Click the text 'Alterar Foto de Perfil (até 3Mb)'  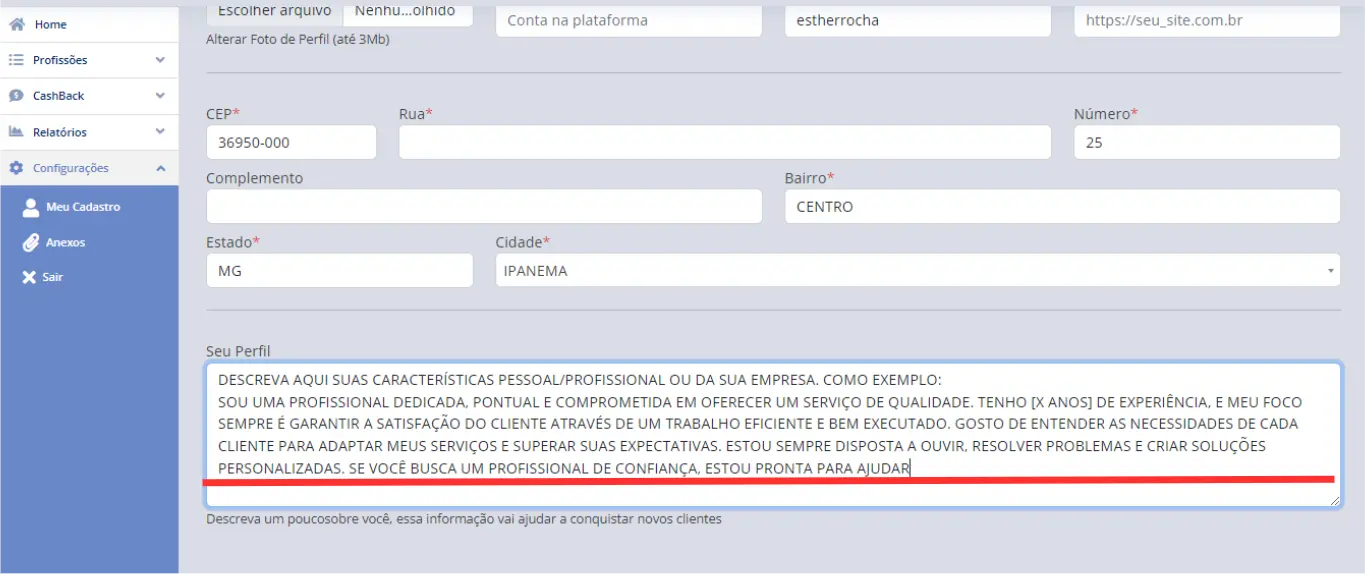tap(298, 40)
